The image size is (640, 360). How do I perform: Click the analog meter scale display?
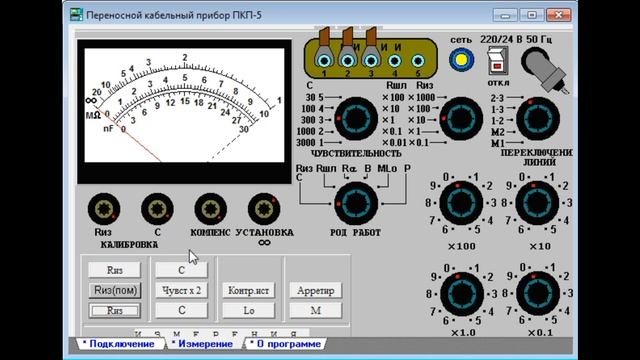[184, 105]
